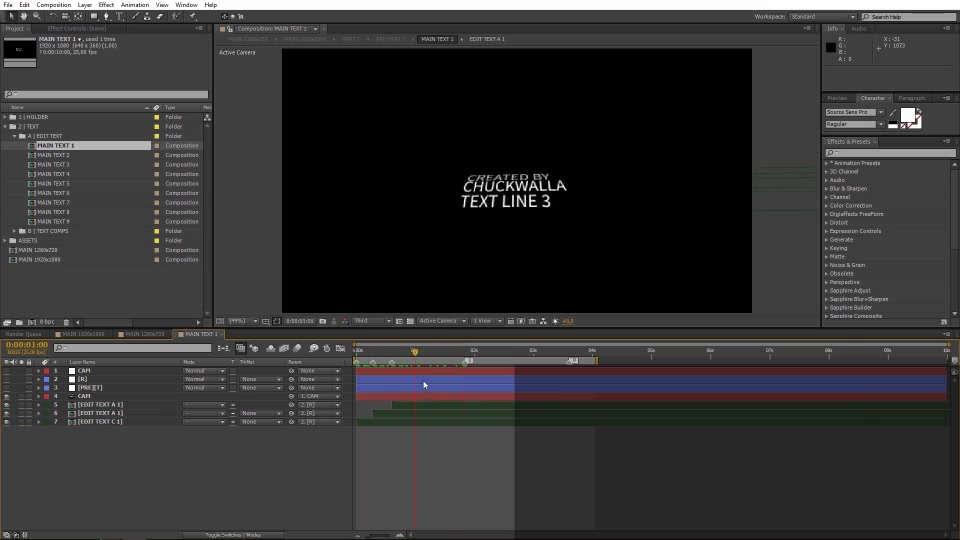960x540 pixels.
Task: Click Toggle Switches / Modes button
Action: 233,535
